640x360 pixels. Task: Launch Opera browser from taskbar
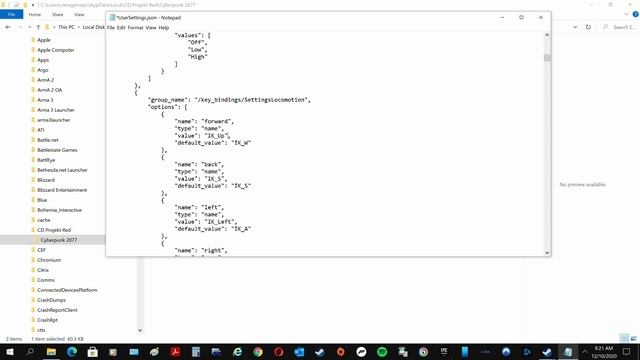tap(279, 352)
